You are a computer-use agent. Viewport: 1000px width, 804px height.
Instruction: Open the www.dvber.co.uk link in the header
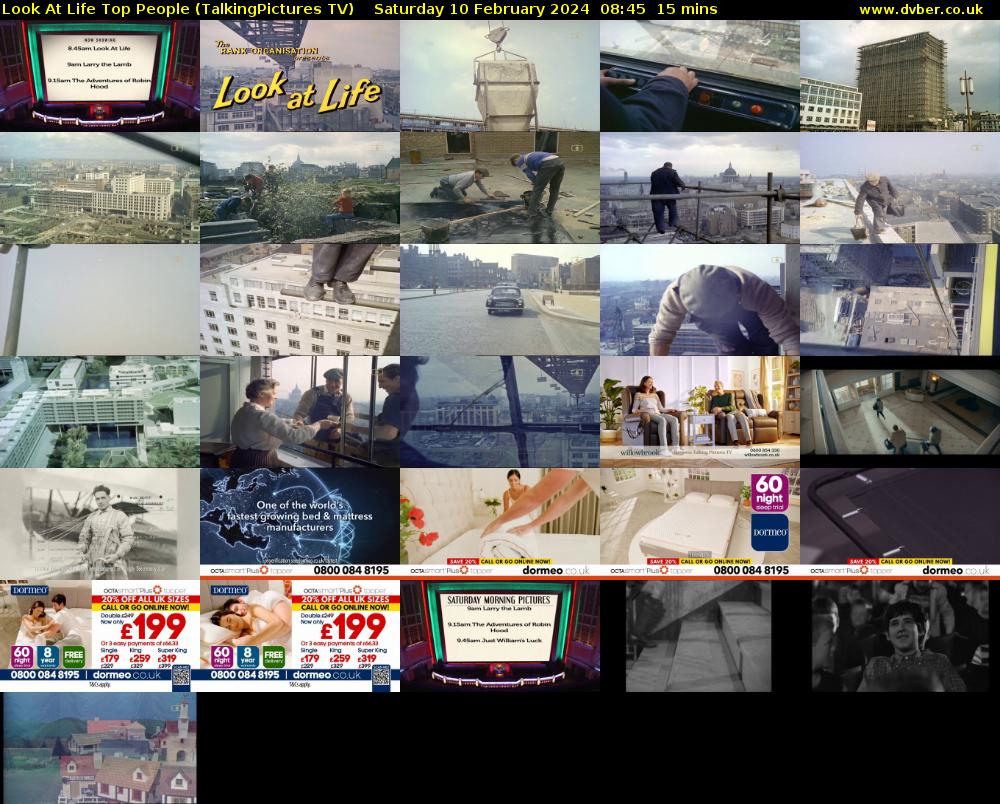click(921, 10)
